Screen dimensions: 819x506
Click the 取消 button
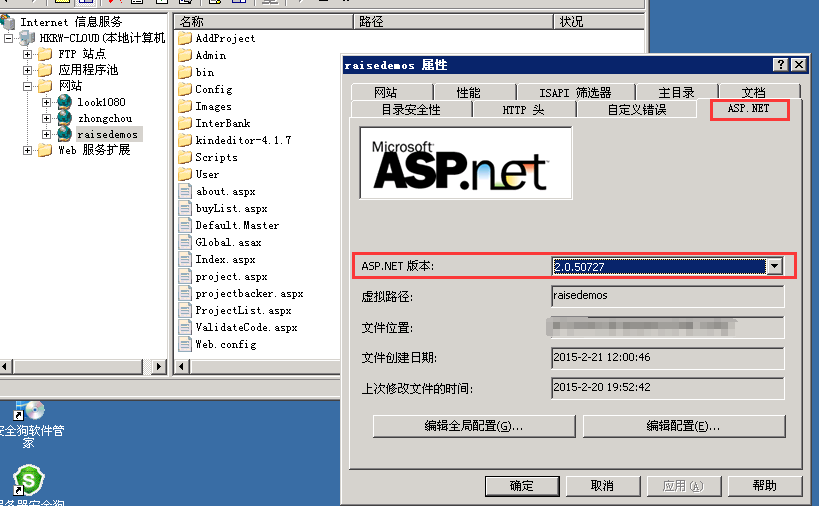603,486
